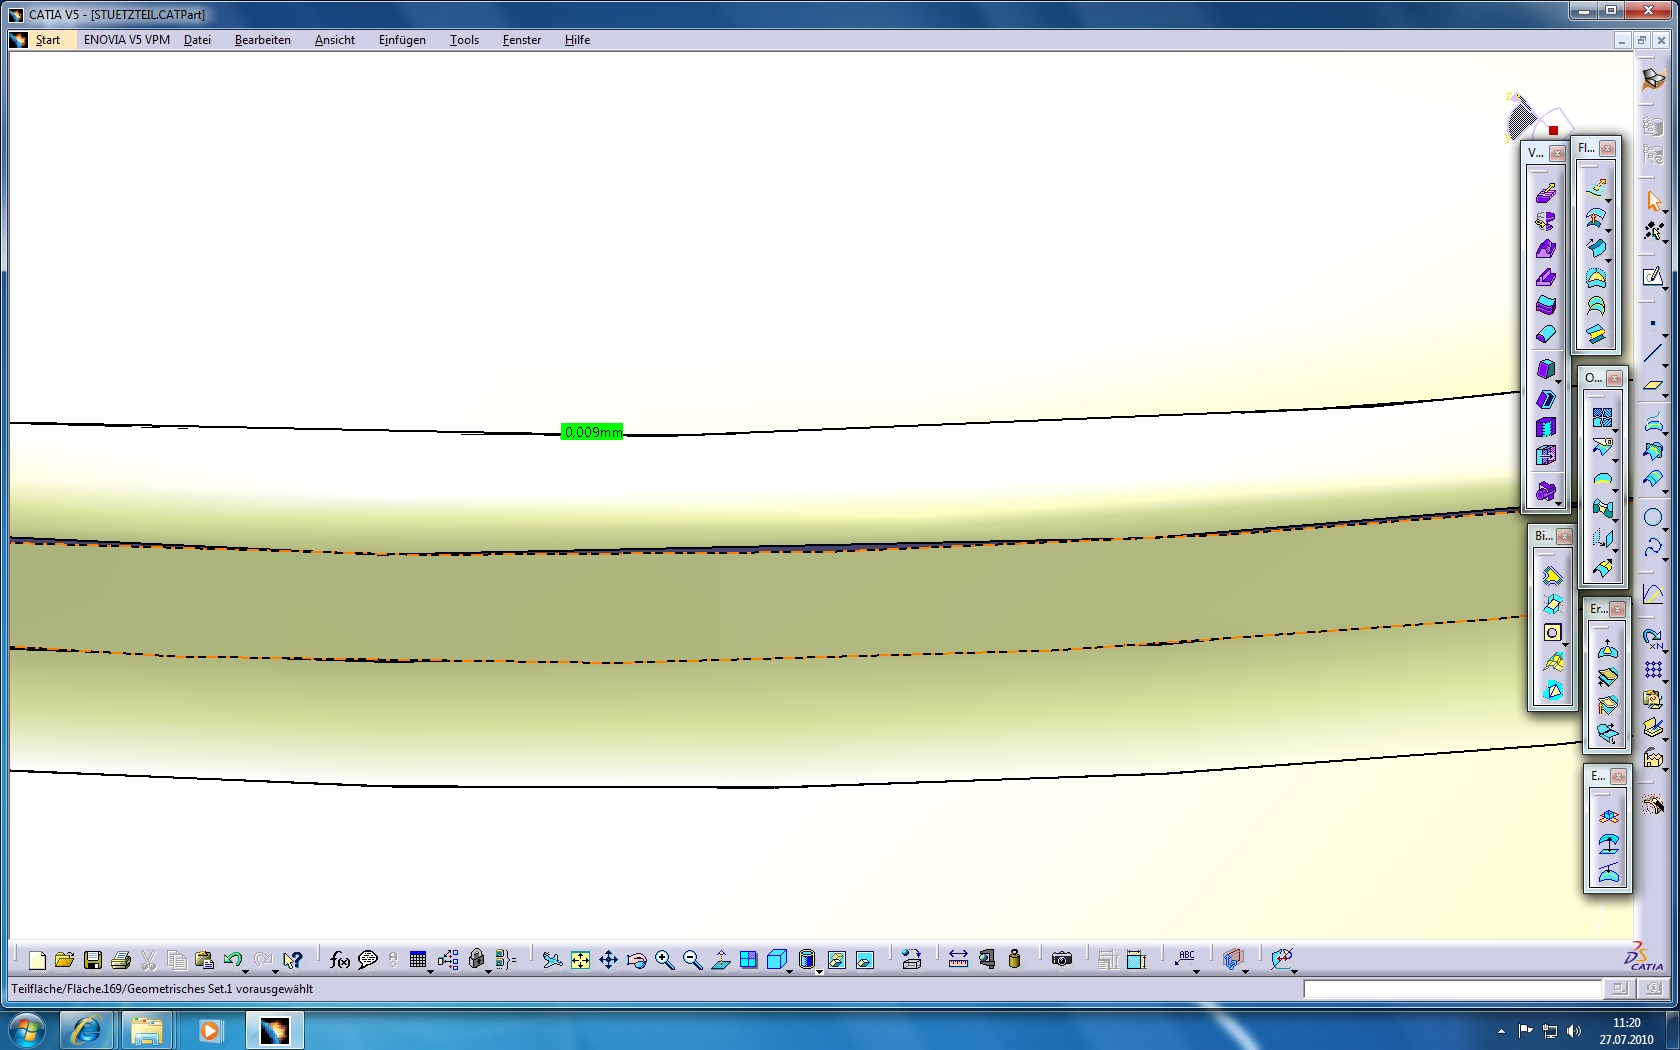Click the New document icon
Screen dimensions: 1680x1050
(x=37, y=960)
